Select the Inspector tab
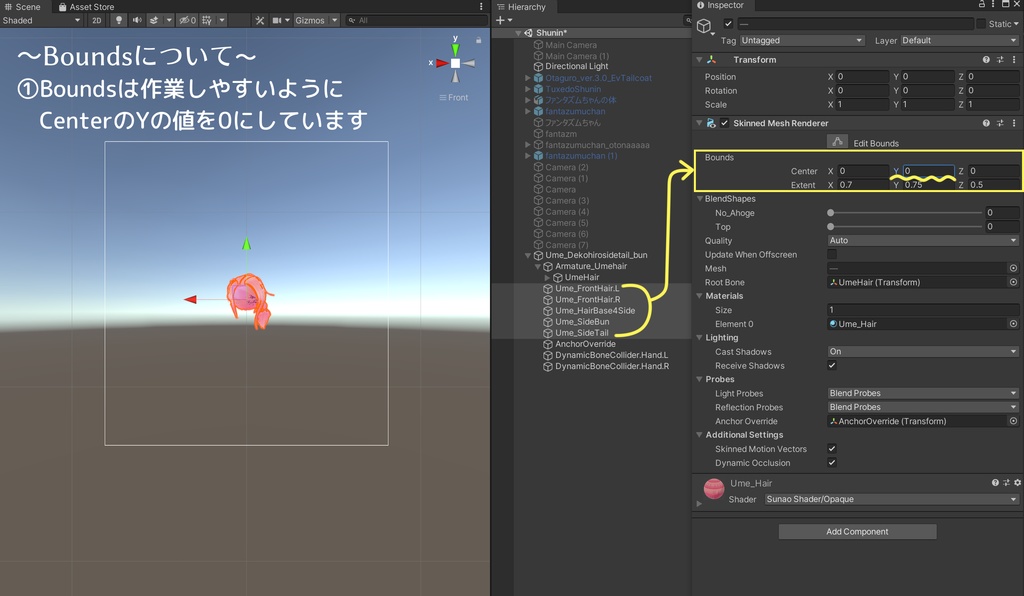This screenshot has width=1024, height=596. (720, 5)
